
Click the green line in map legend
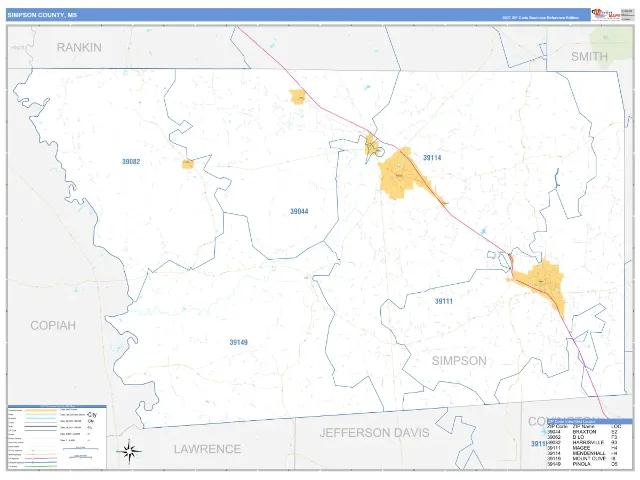[x=40, y=466]
